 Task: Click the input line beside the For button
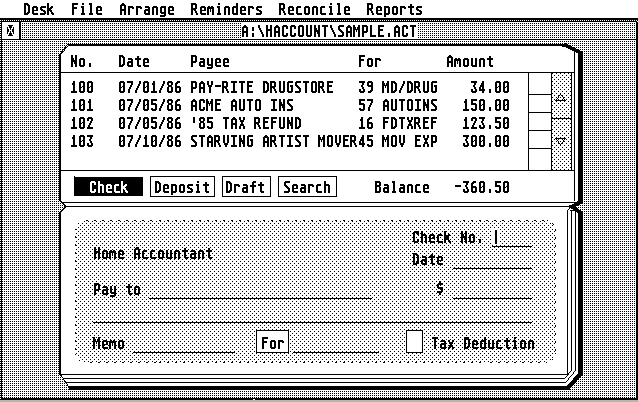point(336,344)
